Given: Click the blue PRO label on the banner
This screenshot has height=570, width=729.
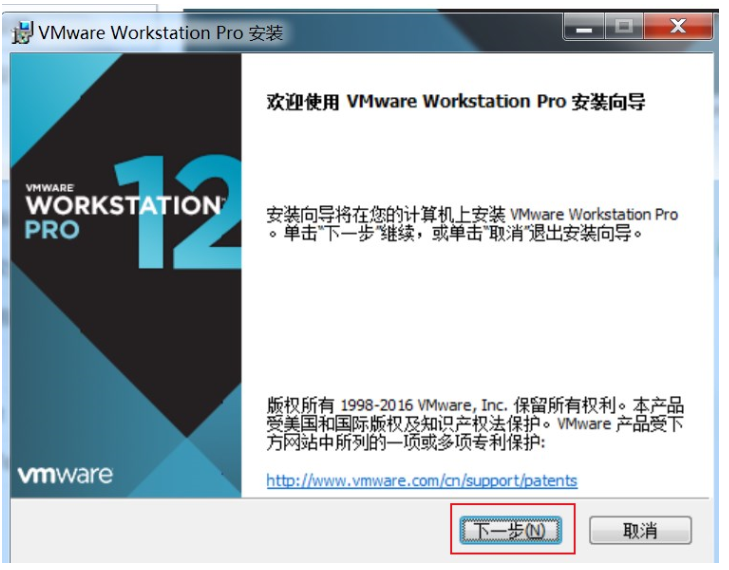Looking at the screenshot, I should [x=52, y=230].
